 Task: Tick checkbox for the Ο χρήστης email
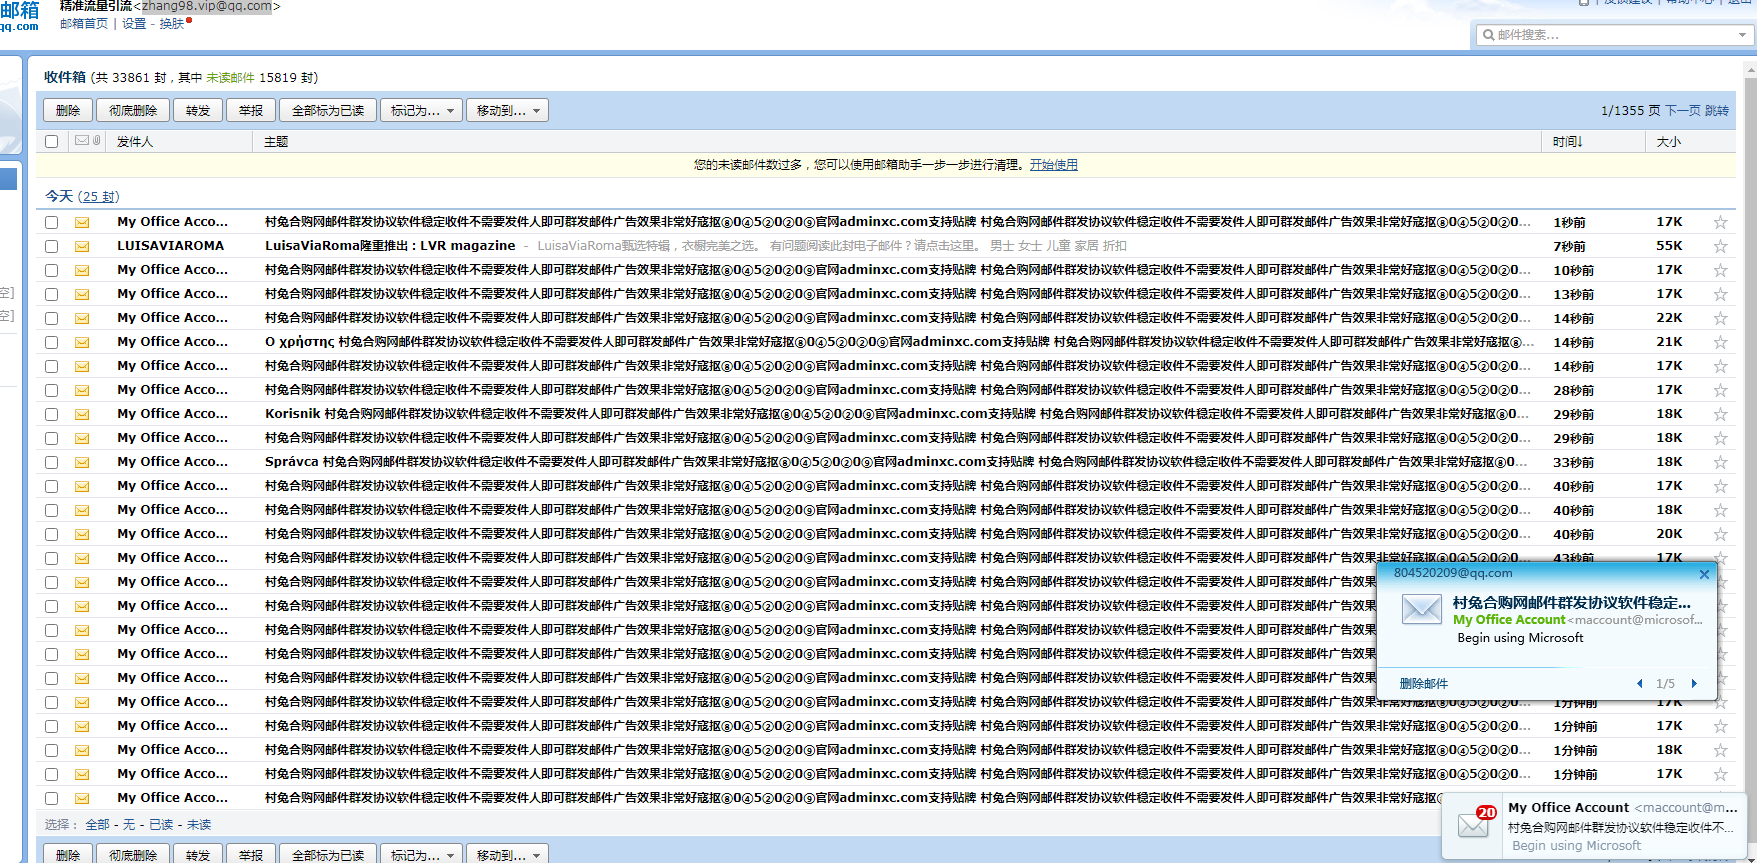[x=52, y=342]
